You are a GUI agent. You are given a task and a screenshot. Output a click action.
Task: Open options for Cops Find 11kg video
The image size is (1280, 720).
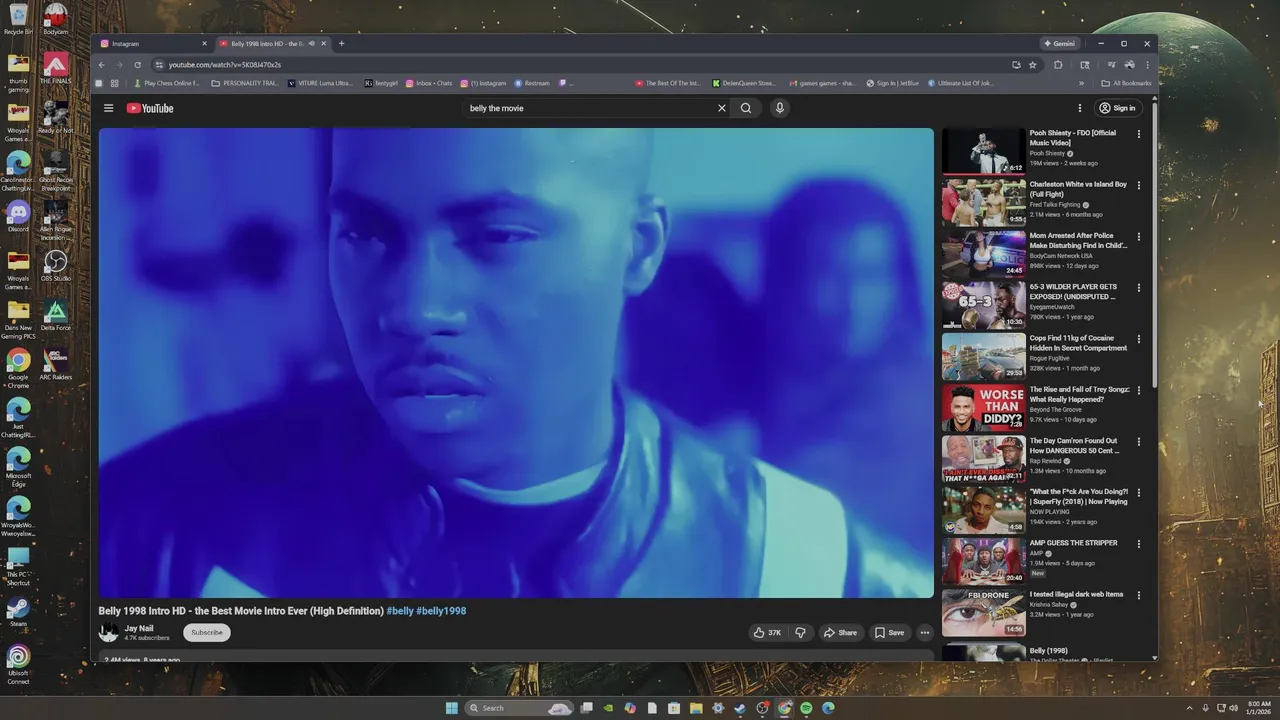click(1138, 339)
